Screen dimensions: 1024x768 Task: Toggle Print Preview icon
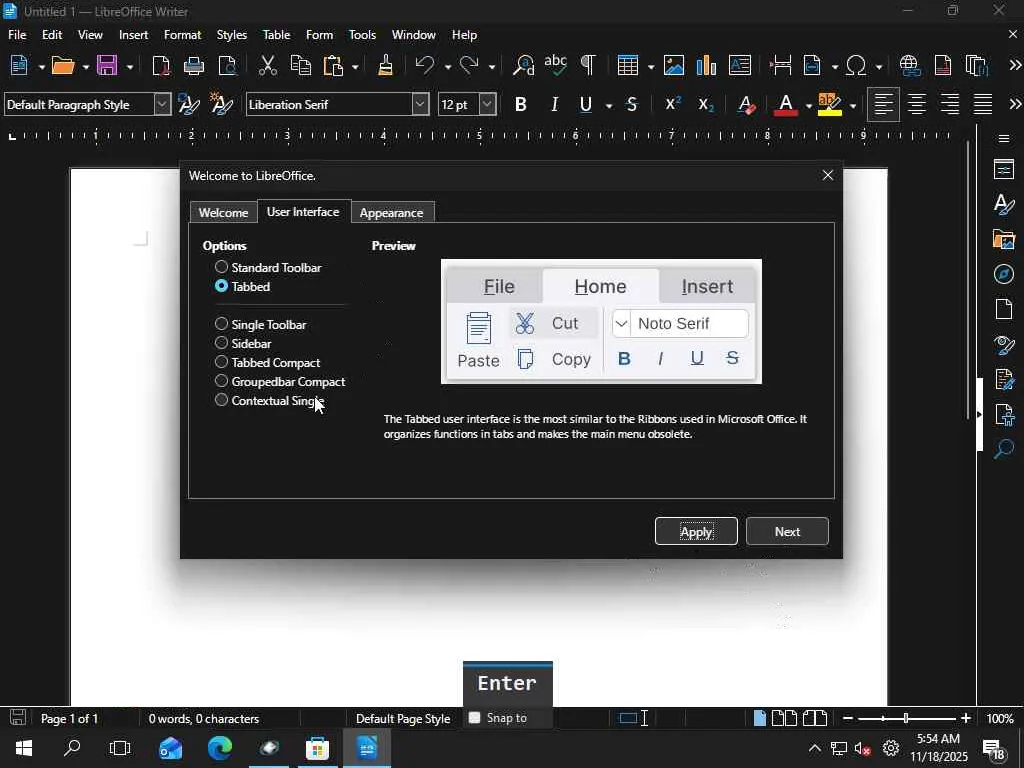pos(227,65)
